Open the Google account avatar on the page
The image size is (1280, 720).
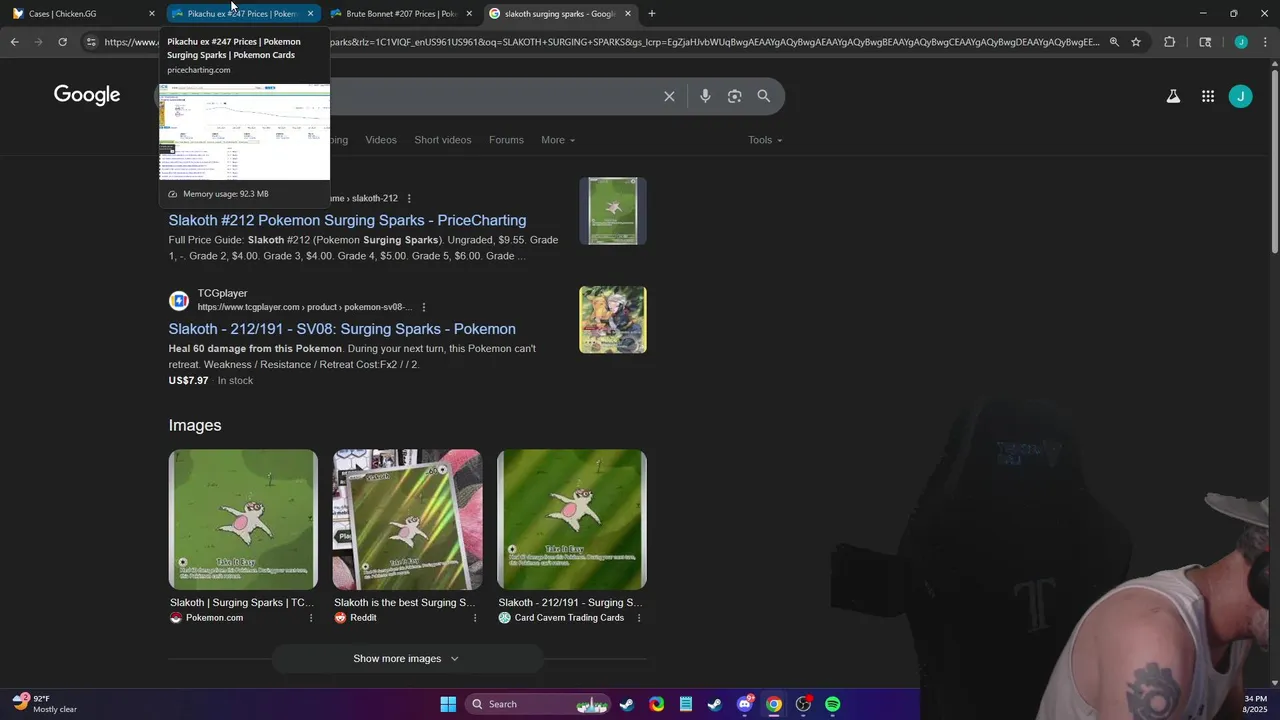1240,96
